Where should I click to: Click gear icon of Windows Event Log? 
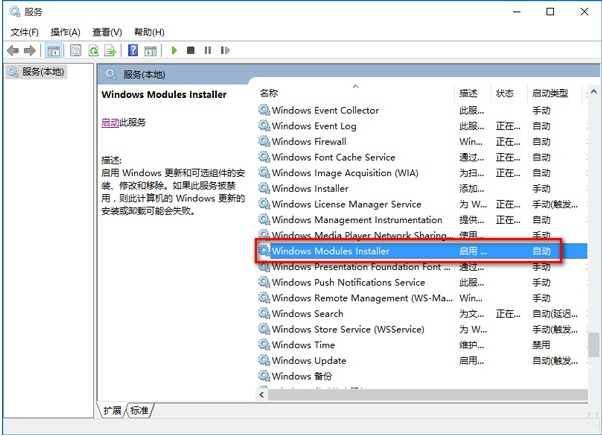coord(264,126)
